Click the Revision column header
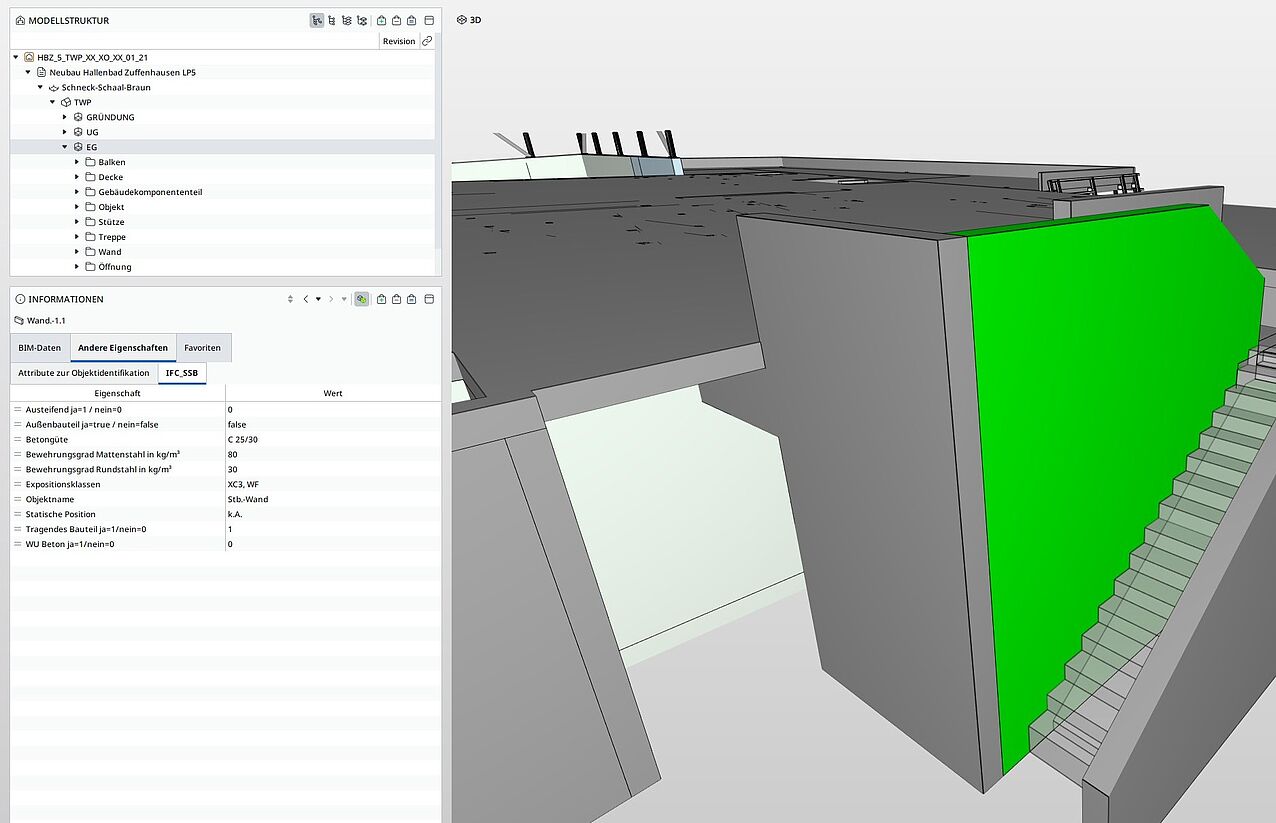1276x823 pixels. pos(398,41)
